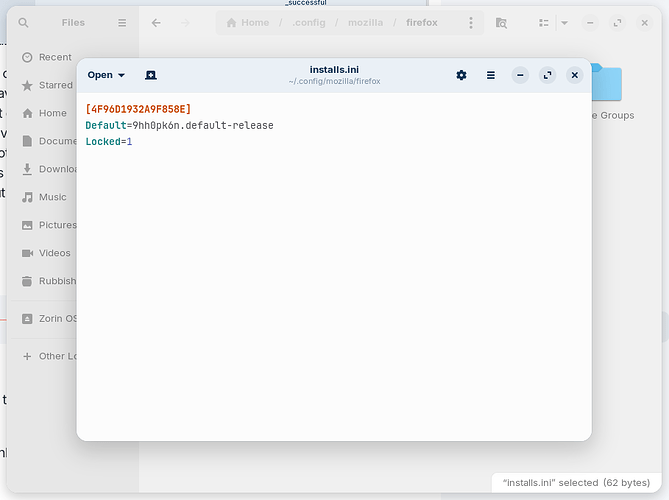The height and width of the screenshot is (500, 669).
Task: Go back in the Files window
Action: [x=156, y=23]
